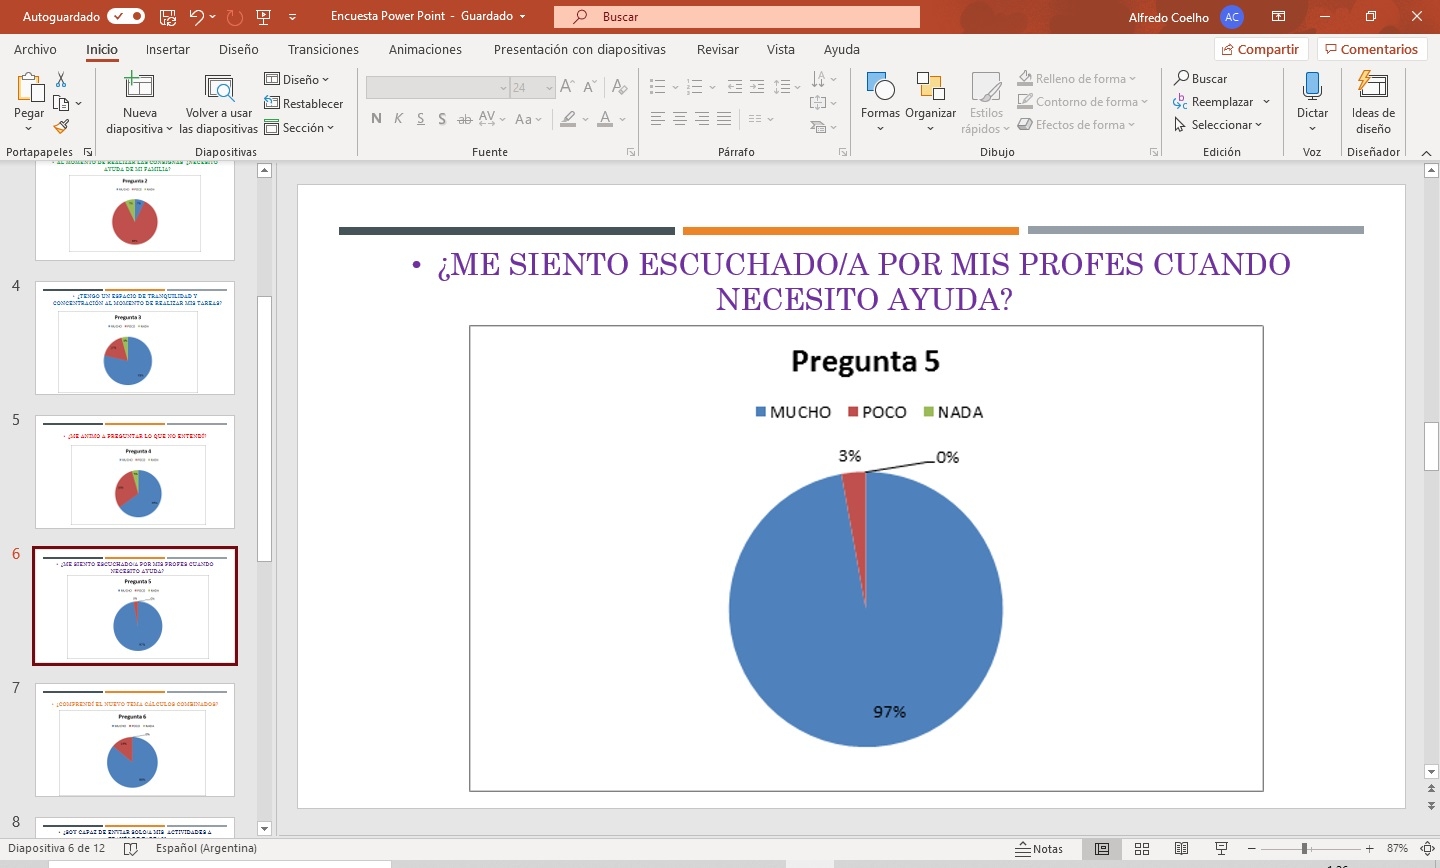
Task: Apply the text highlight color button
Action: pos(568,119)
